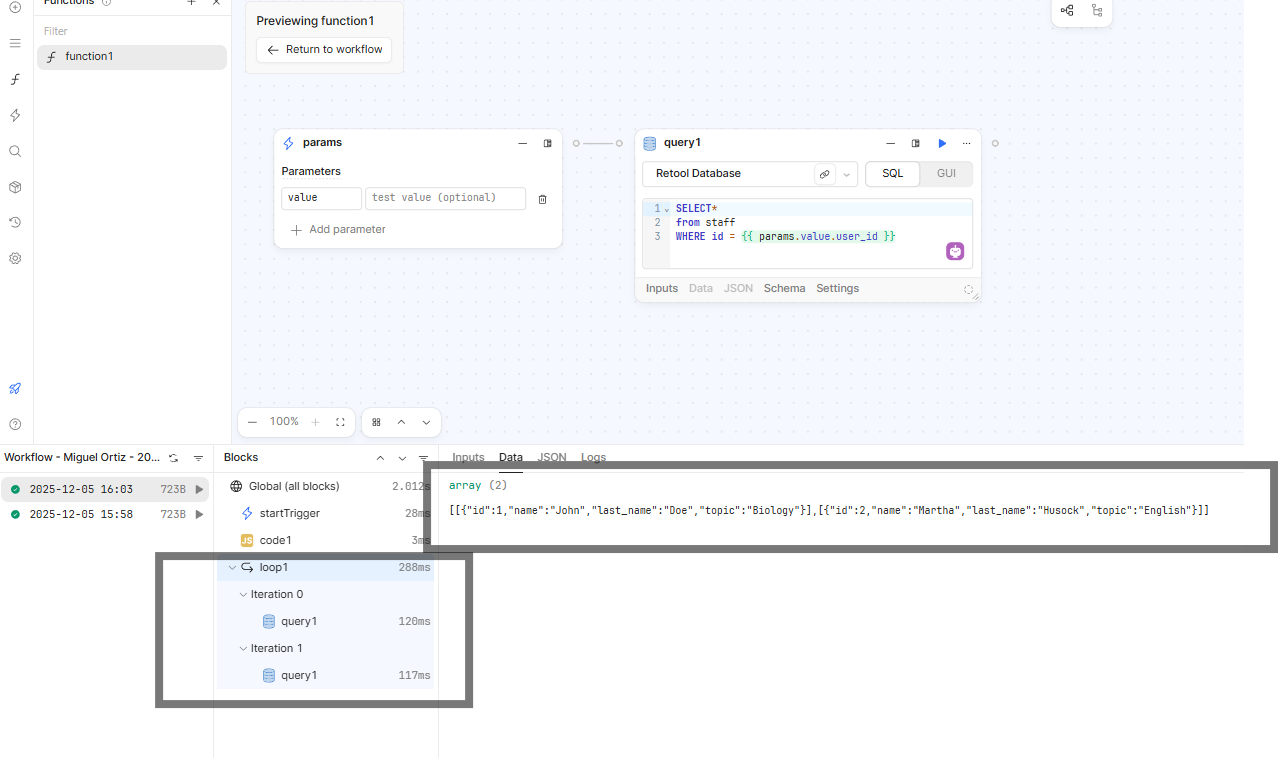The width and height of the screenshot is (1278, 758).
Task: Collapse the params block
Action: pos(522,143)
